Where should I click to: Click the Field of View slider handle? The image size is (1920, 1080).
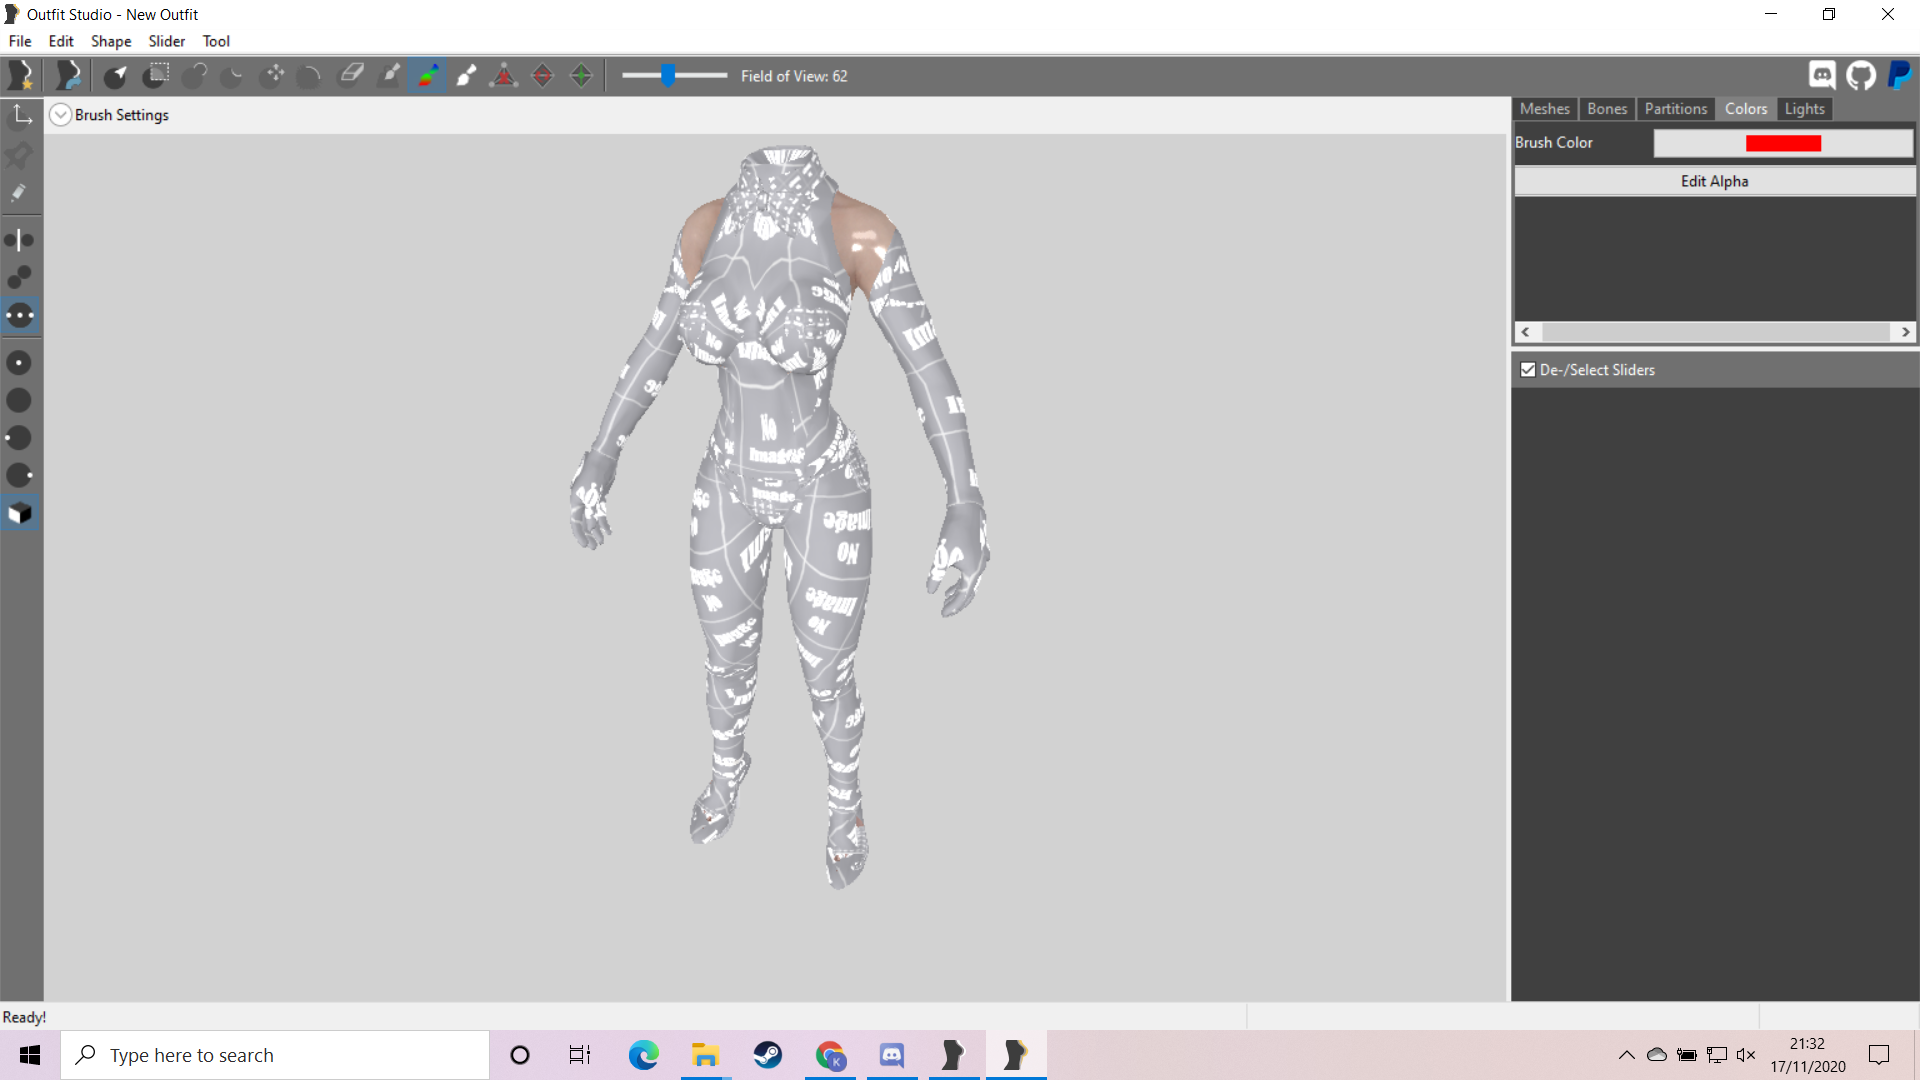click(668, 75)
